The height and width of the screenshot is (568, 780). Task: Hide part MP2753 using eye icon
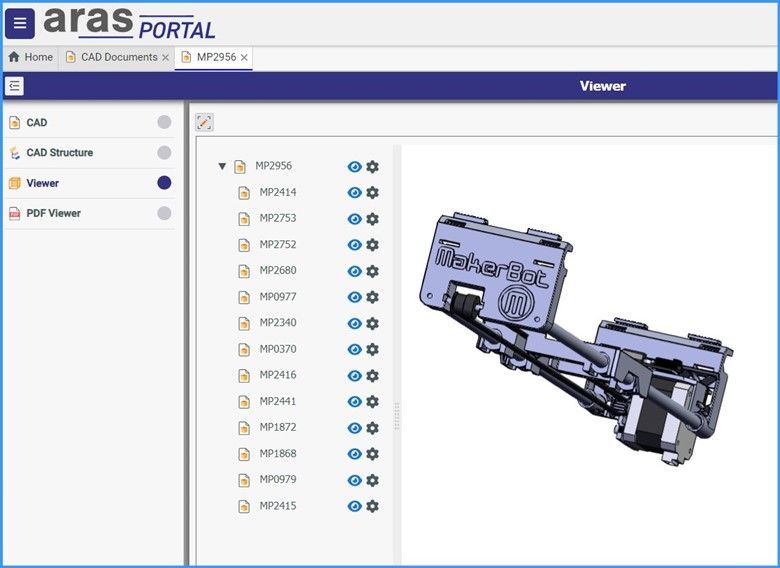pos(354,219)
